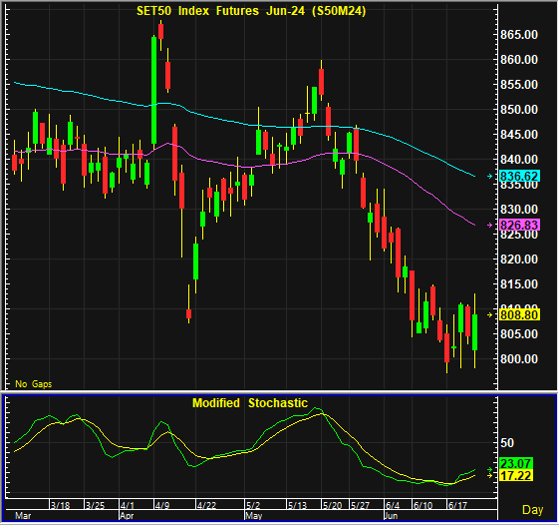Click the SET50 Index Futures Jun-24 title
Viewport: 559px width, 525px height.
[251, 11]
